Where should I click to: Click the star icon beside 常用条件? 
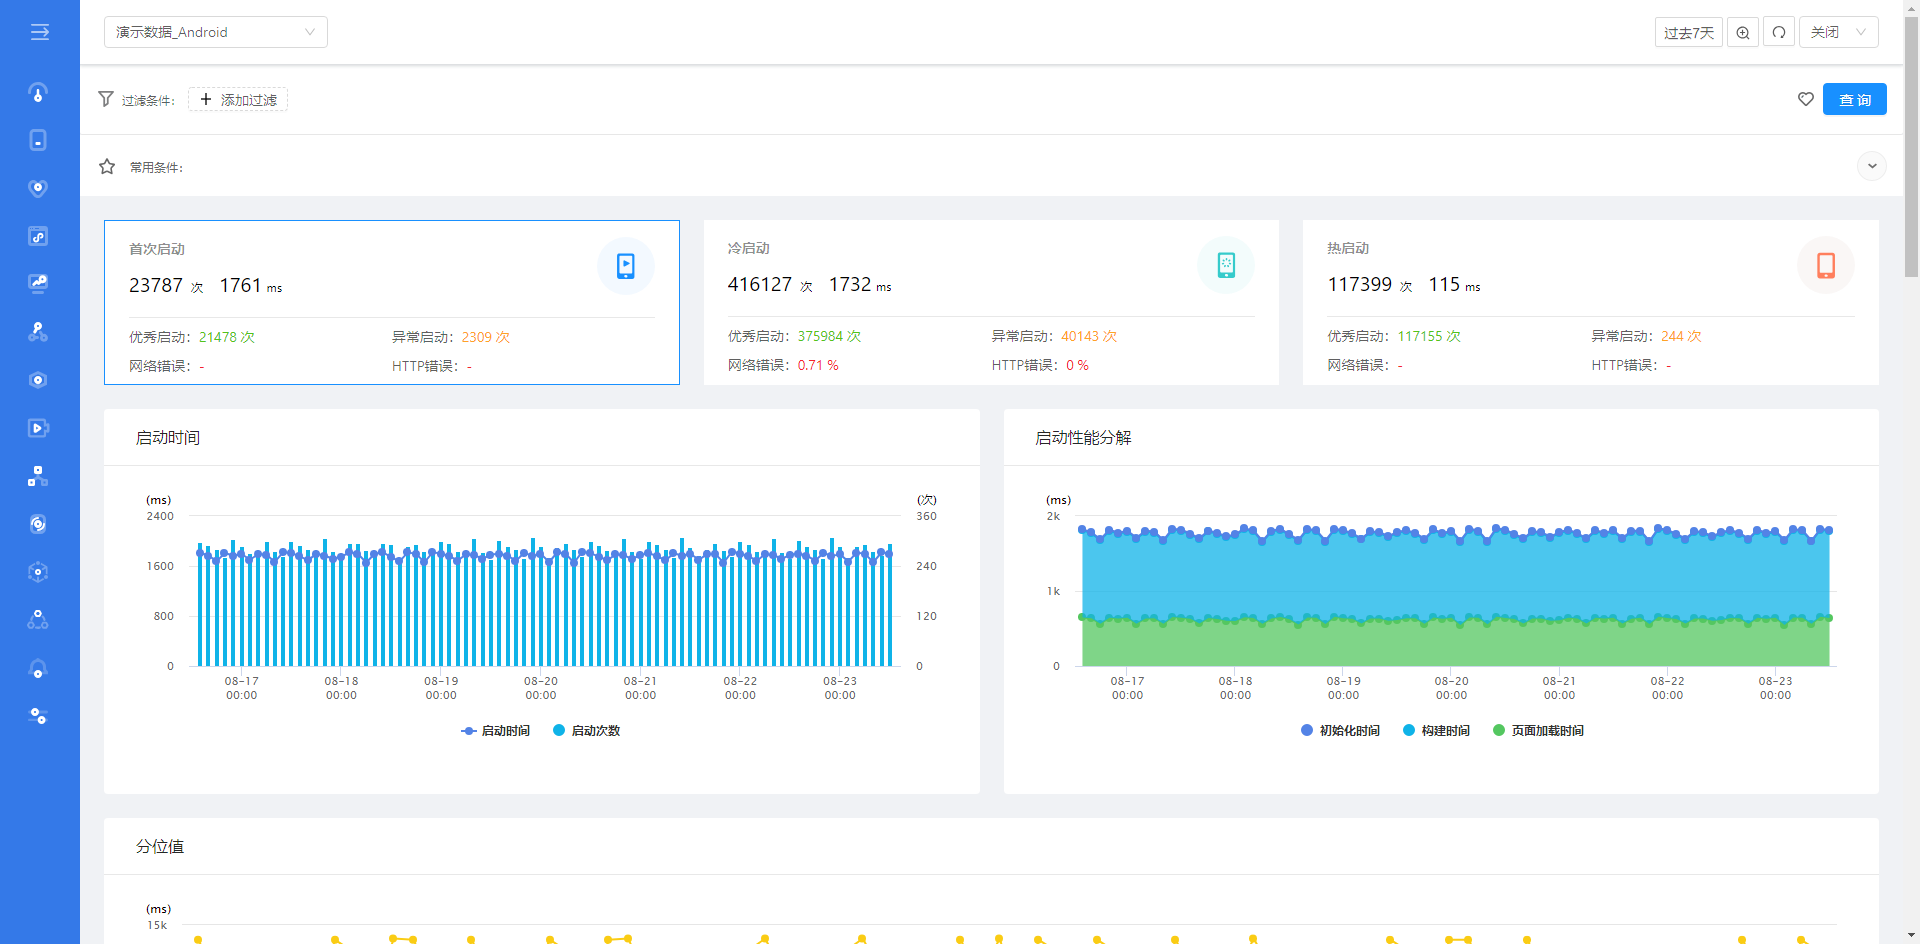107,167
